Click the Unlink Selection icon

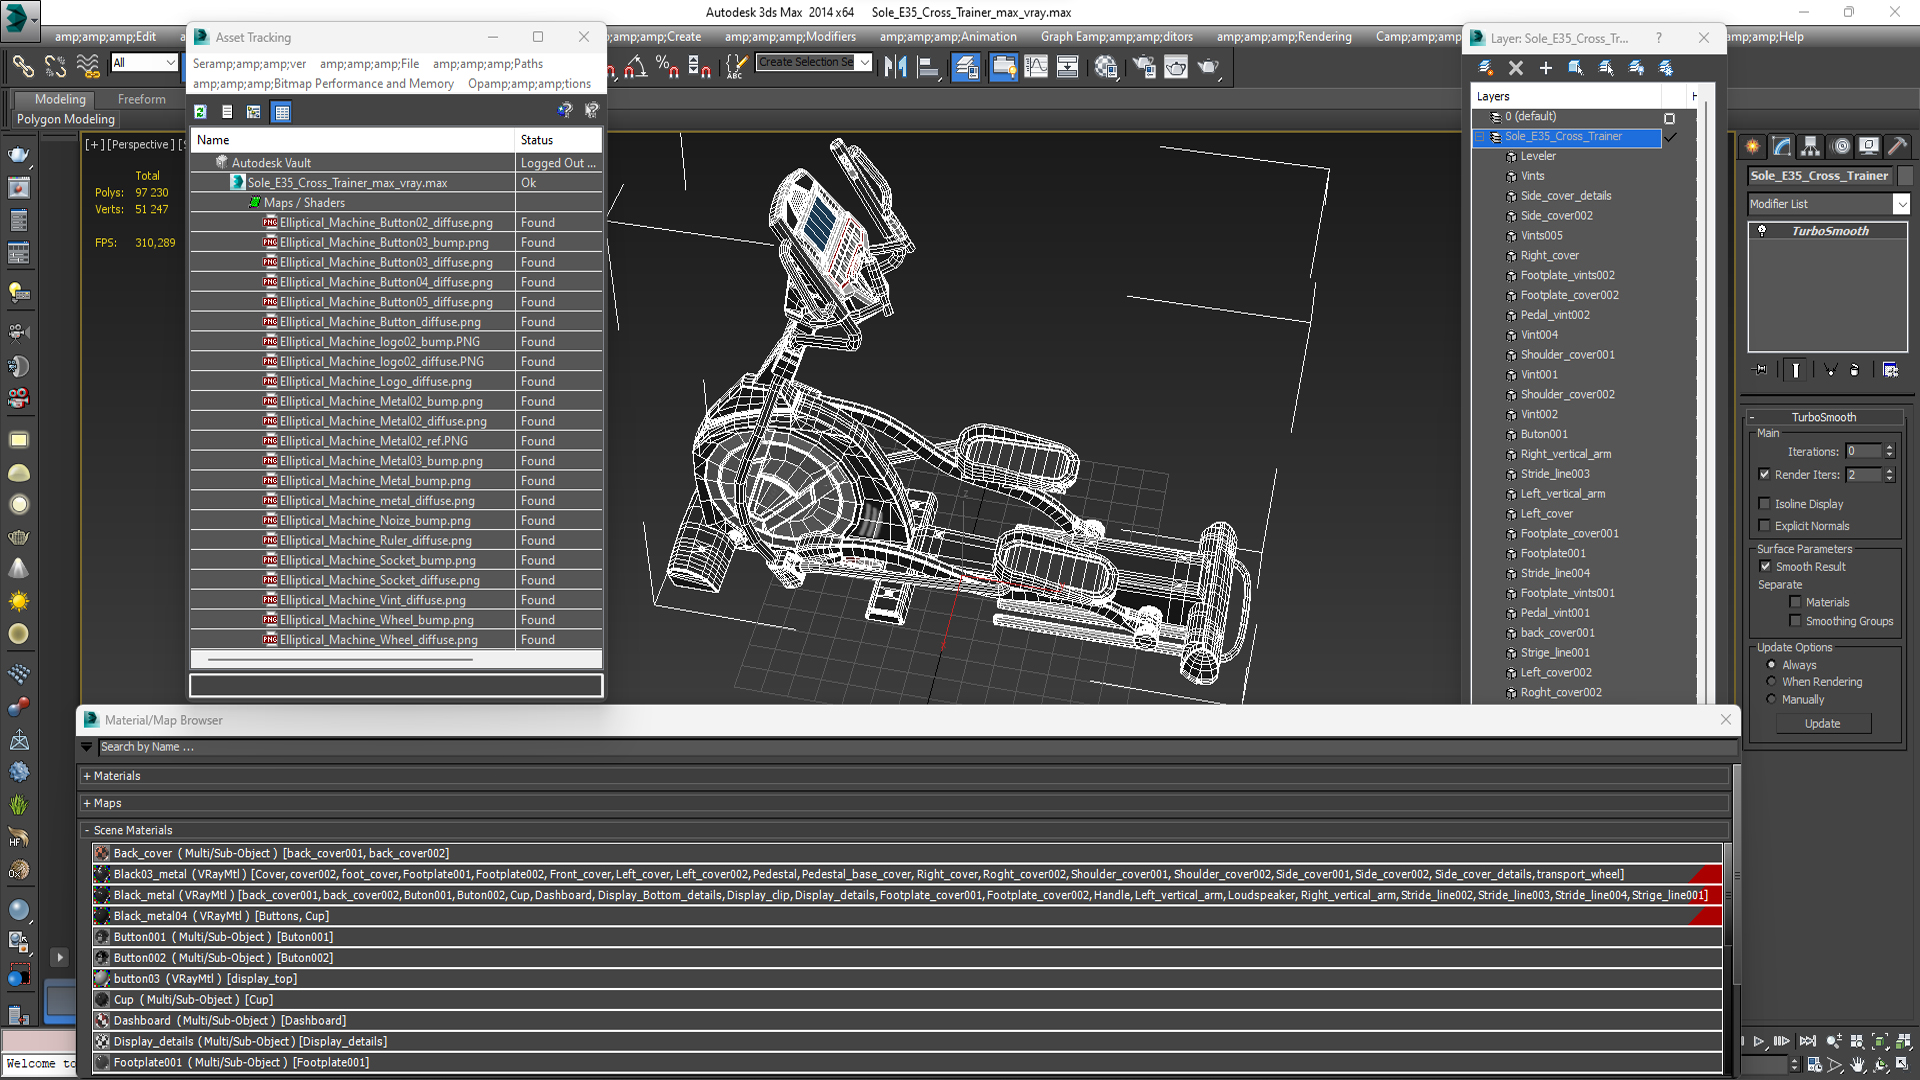pos(55,67)
